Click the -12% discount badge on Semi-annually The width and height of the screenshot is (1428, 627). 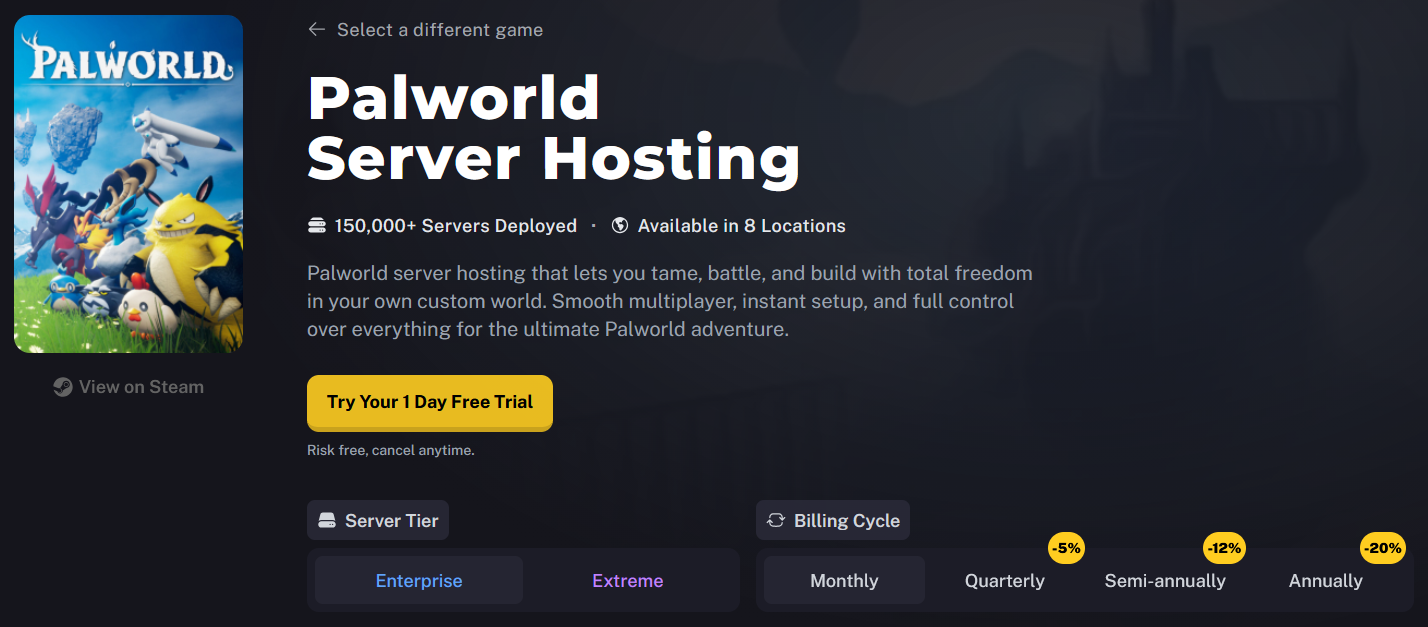pos(1224,548)
